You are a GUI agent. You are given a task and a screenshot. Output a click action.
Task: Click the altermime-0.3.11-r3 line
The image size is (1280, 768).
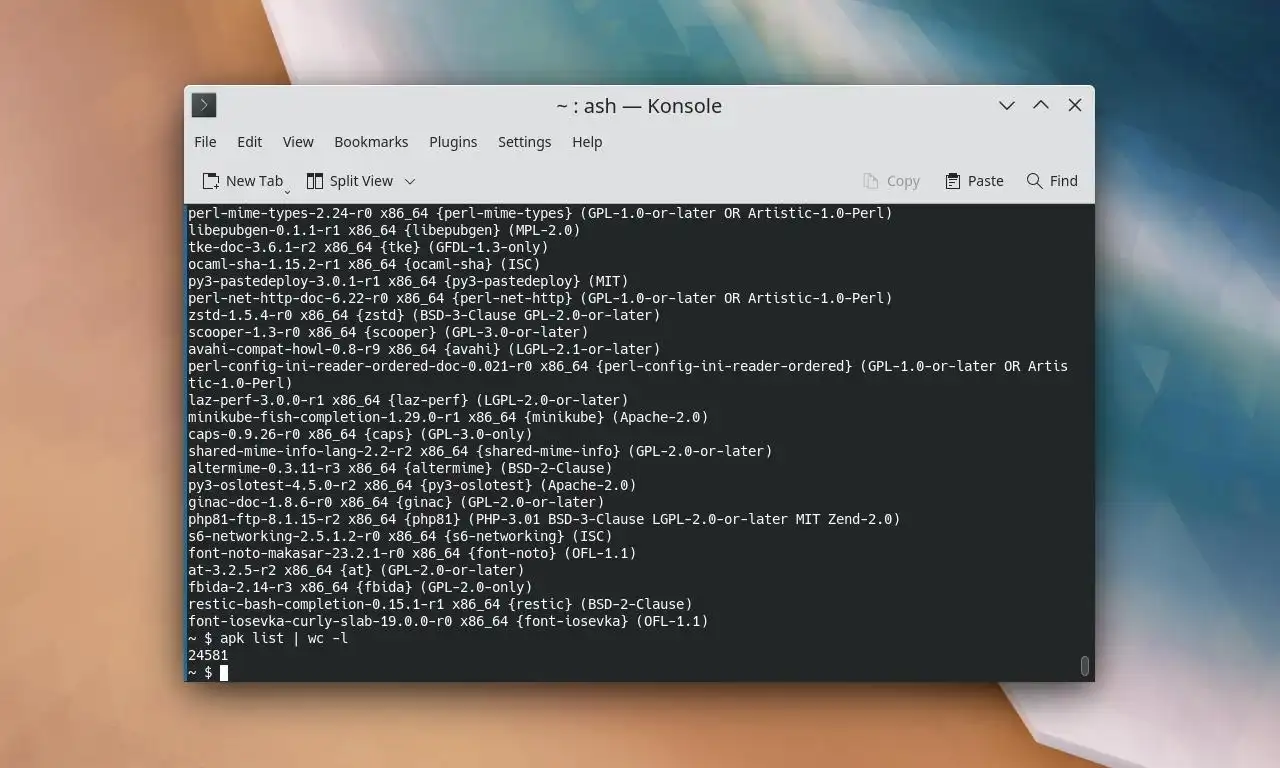(400, 468)
